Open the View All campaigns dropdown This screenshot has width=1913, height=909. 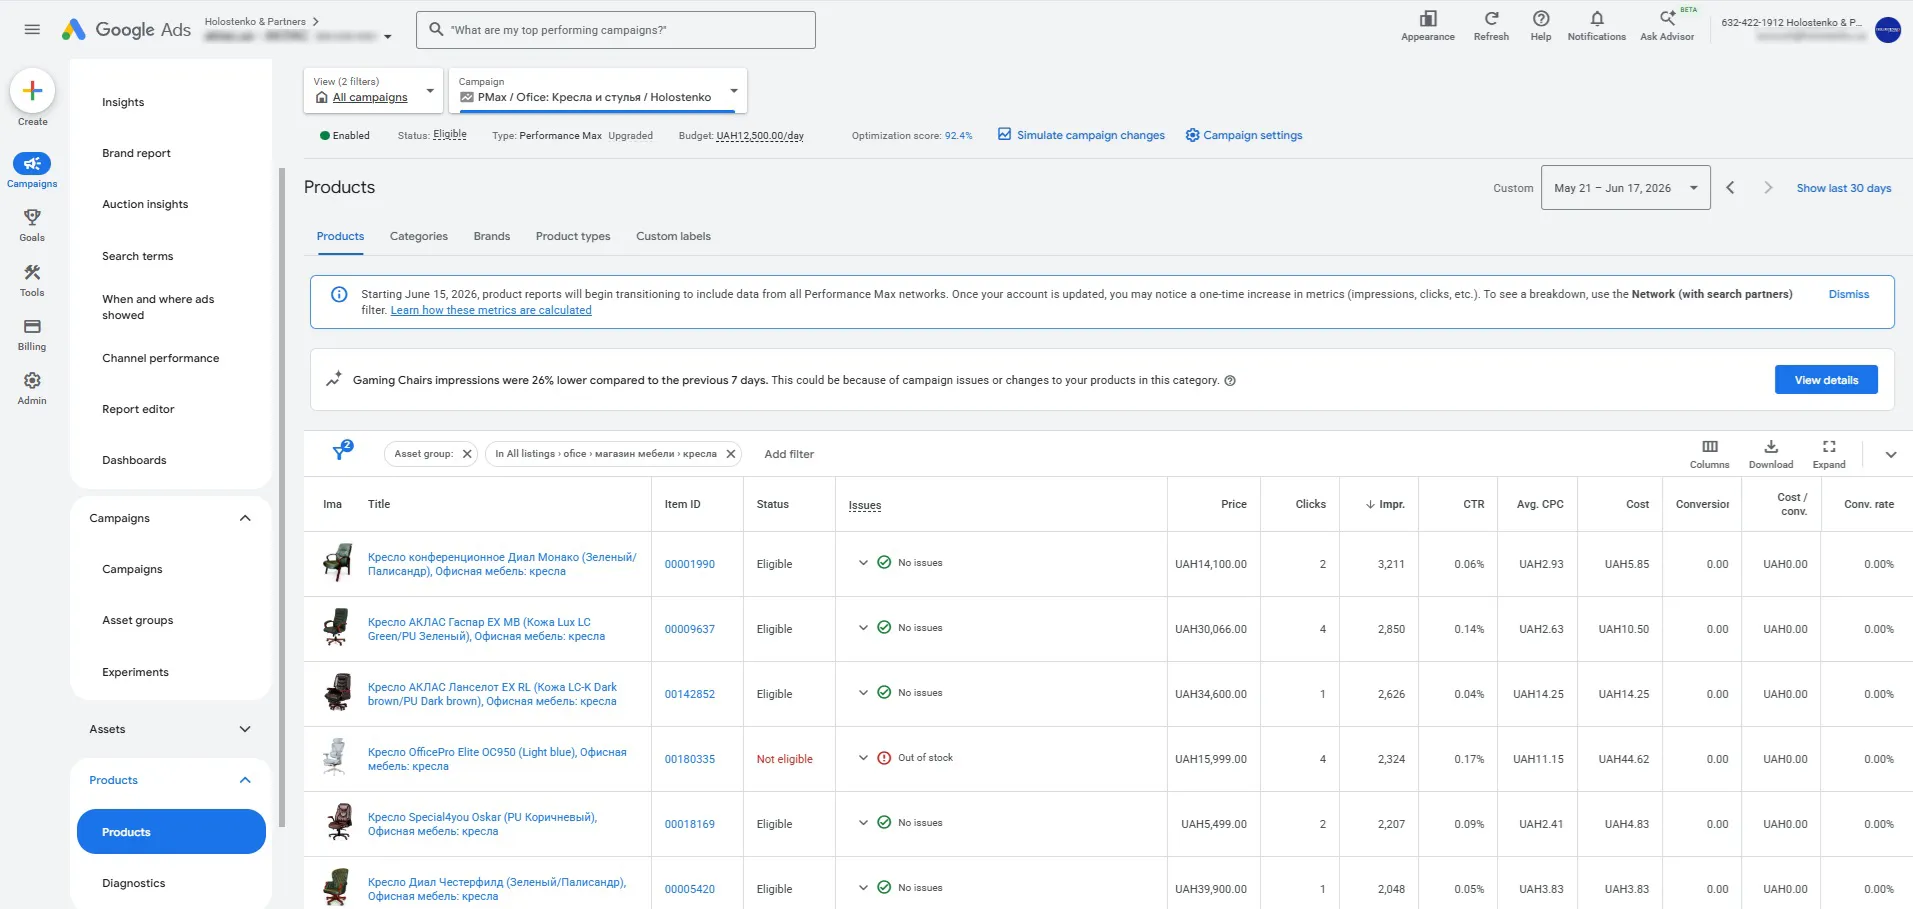point(373,90)
